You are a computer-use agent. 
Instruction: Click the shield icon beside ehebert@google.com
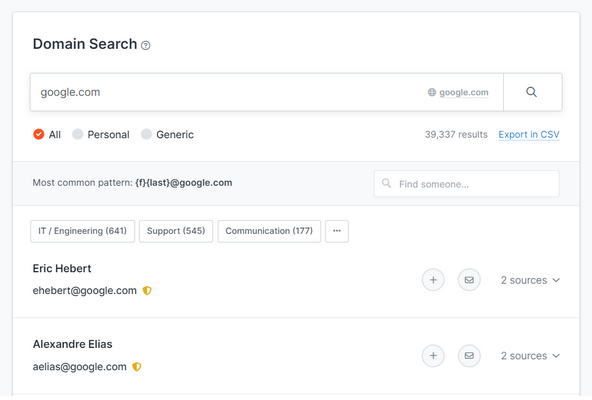(x=147, y=290)
